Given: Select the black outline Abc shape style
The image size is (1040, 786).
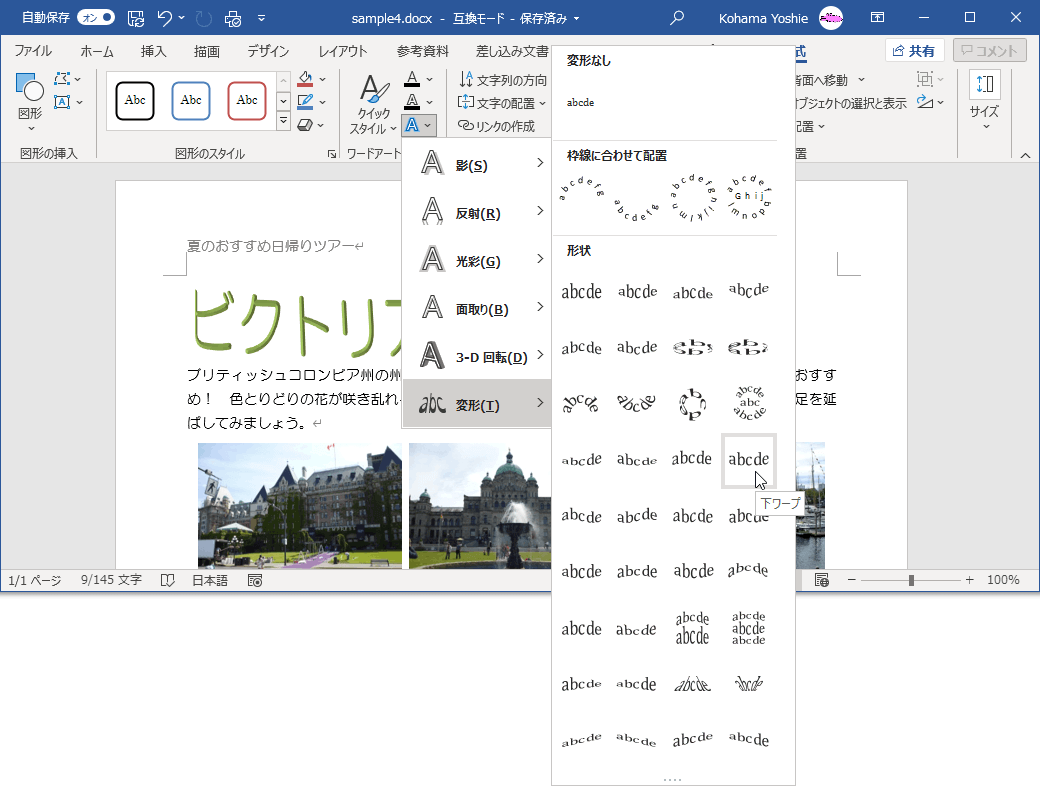Looking at the screenshot, I should (135, 101).
